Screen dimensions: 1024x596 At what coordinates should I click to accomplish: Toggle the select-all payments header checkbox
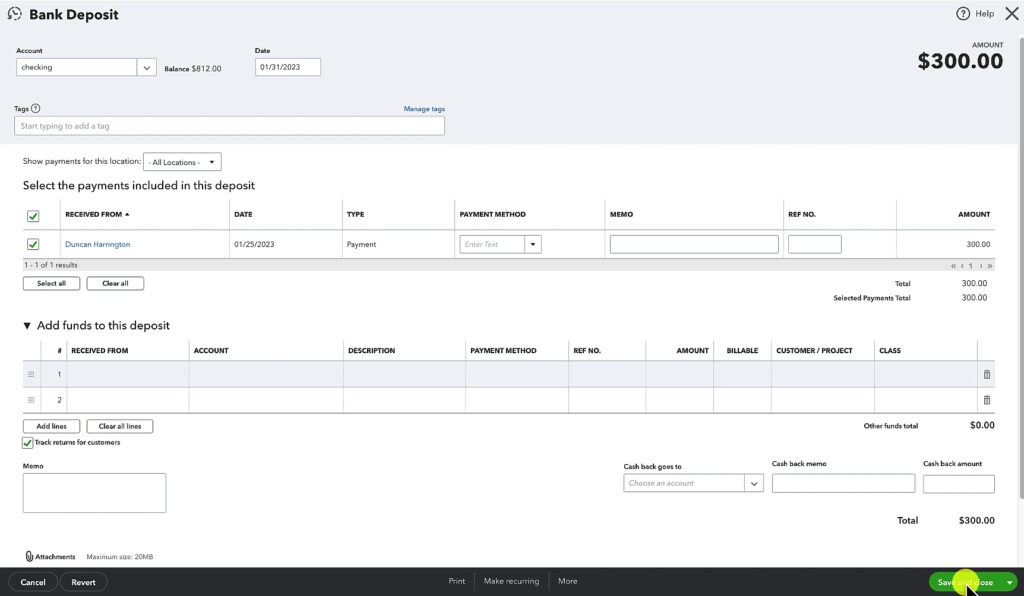coord(34,215)
